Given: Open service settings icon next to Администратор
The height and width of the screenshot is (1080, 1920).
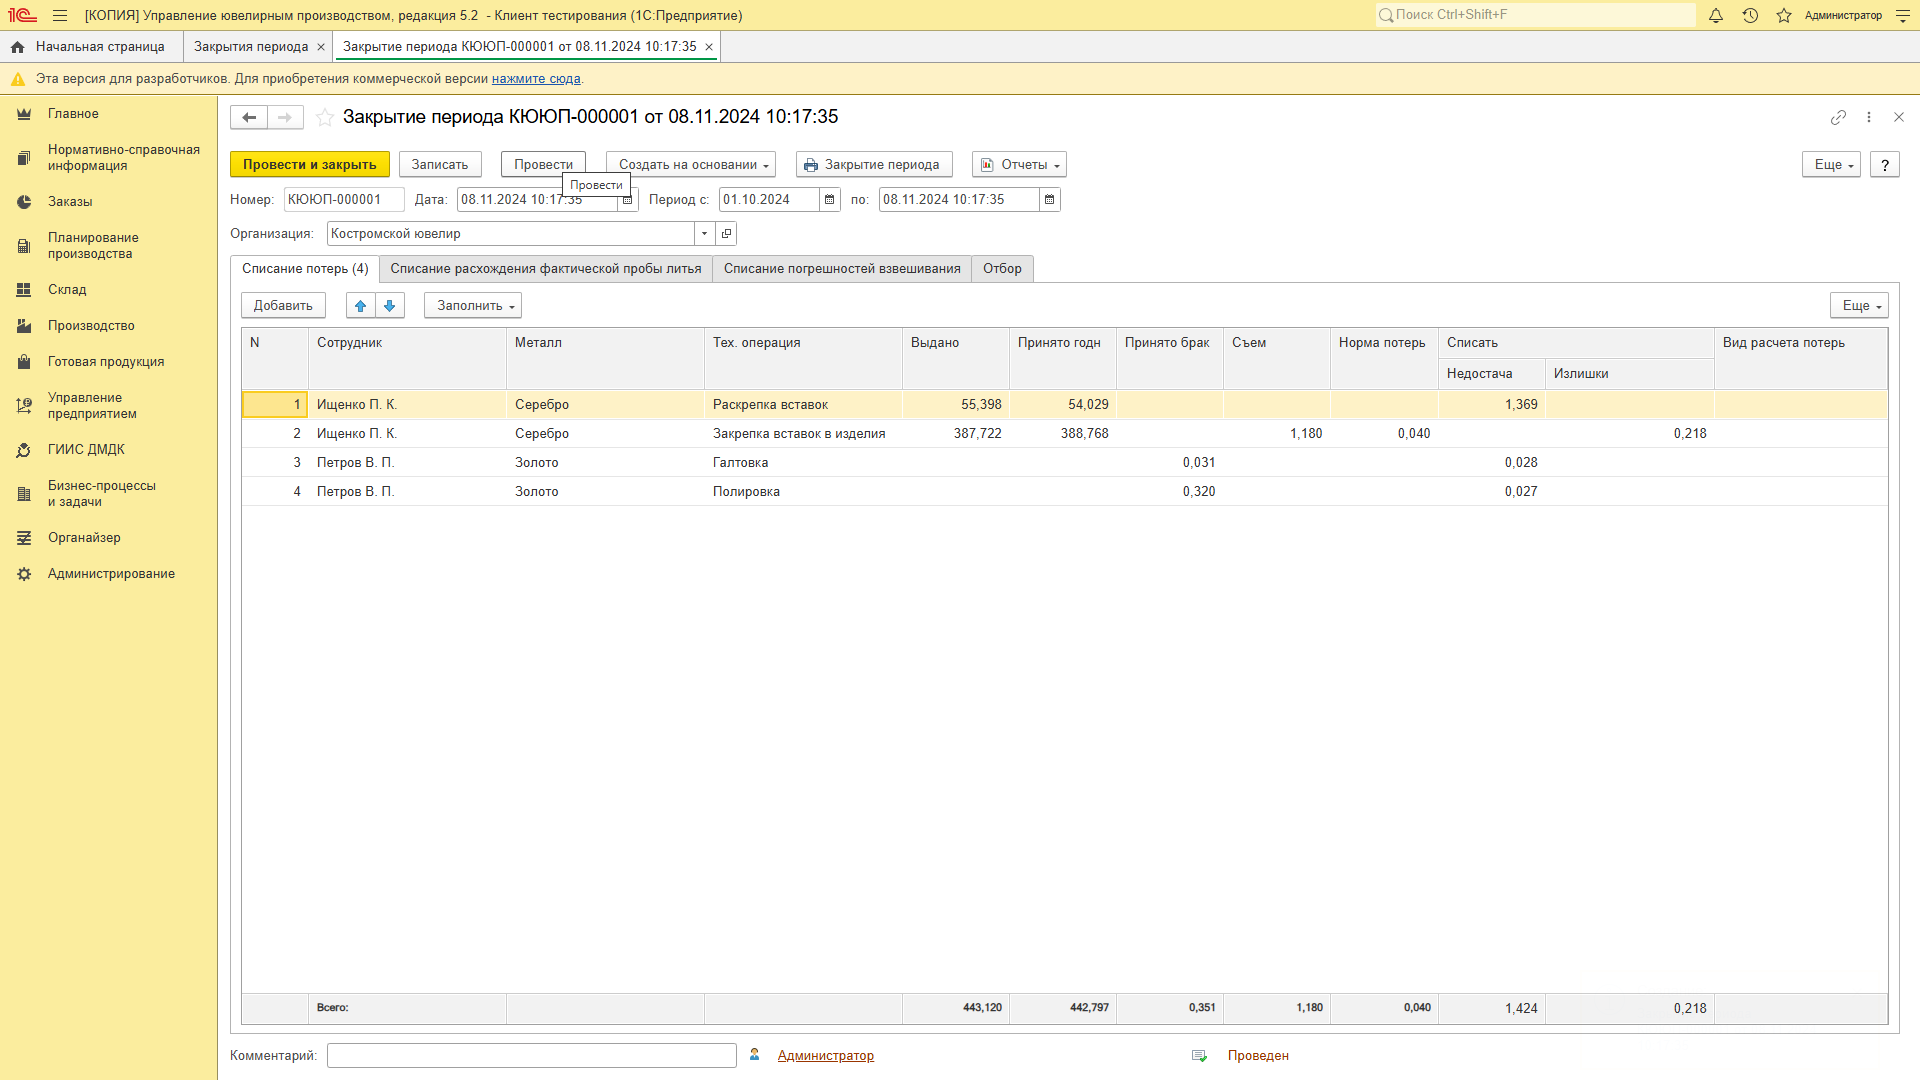Looking at the screenshot, I should pos(1903,15).
